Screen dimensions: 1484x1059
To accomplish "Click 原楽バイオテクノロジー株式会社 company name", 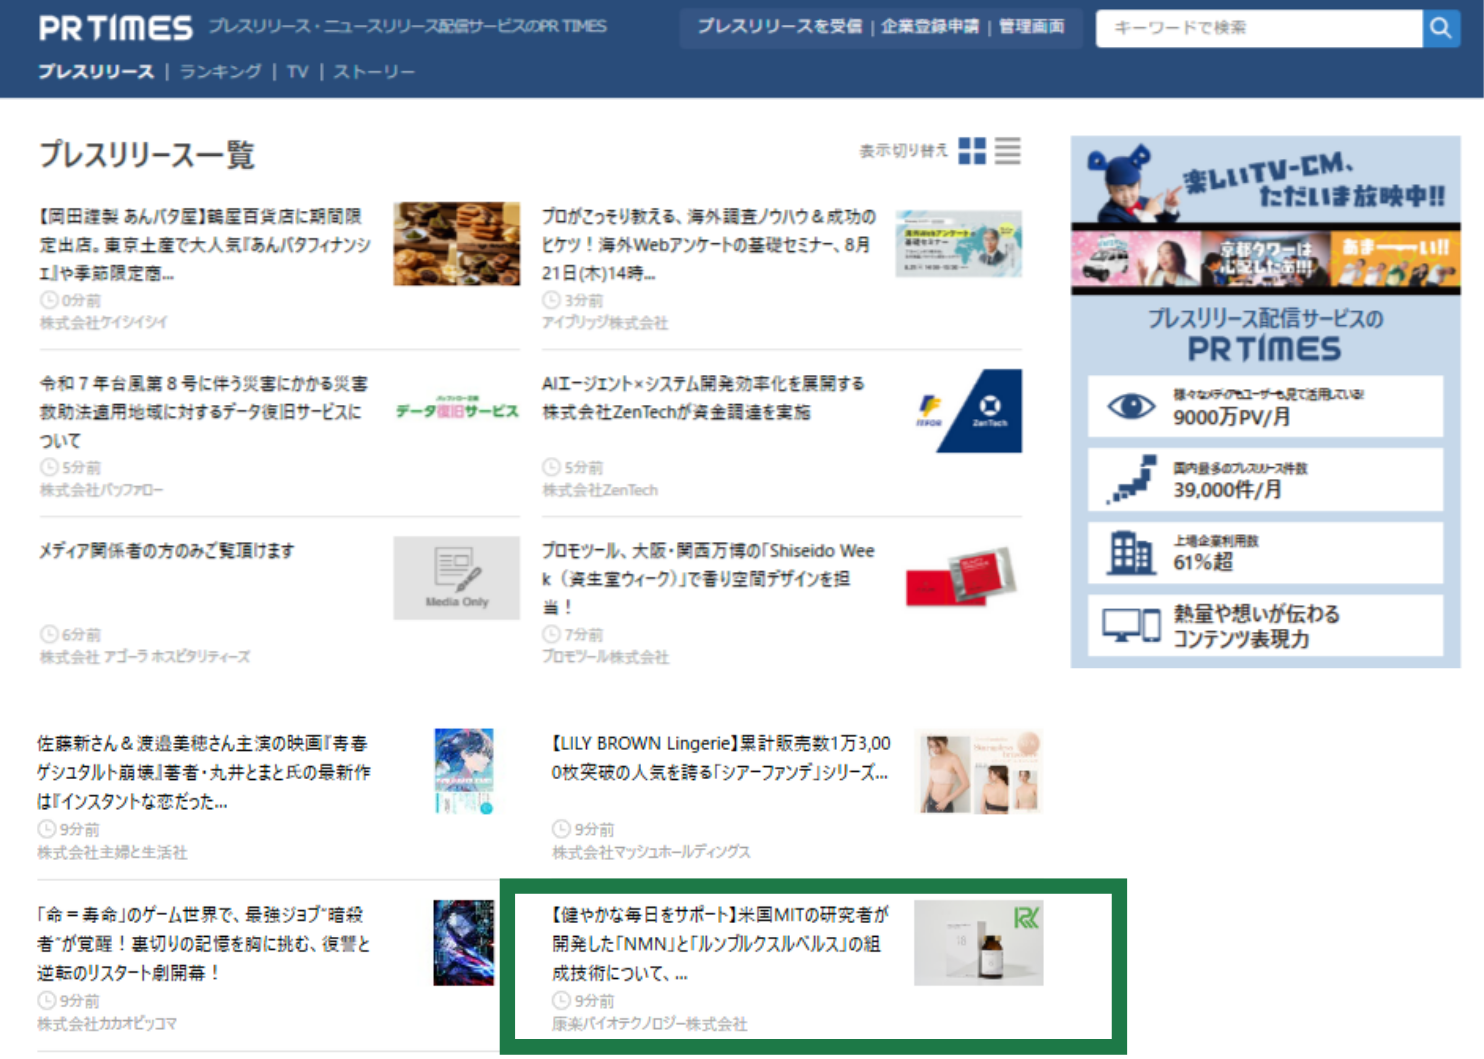I will click(x=650, y=1024).
